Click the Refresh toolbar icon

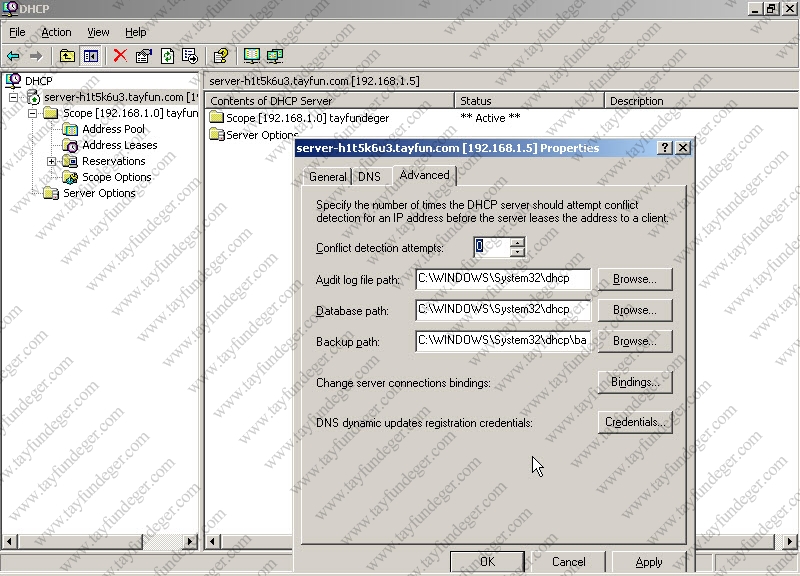click(x=167, y=56)
